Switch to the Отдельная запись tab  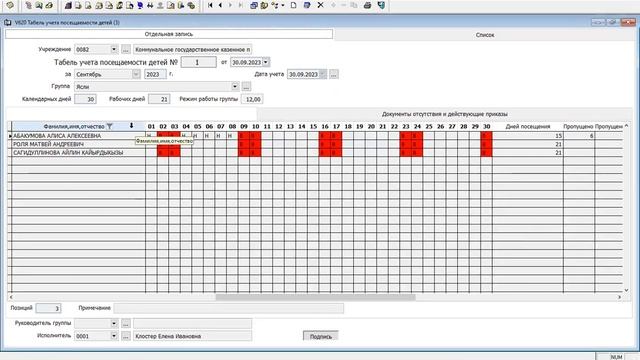pos(169,34)
